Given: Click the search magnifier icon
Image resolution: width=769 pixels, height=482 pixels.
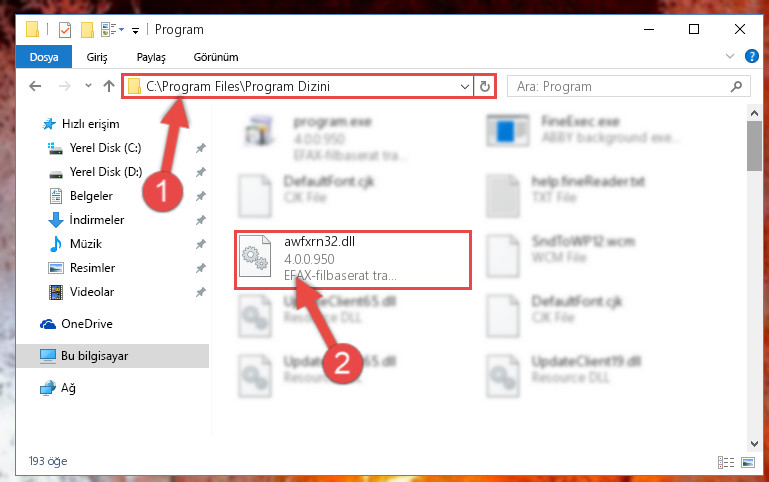Looking at the screenshot, I should (736, 87).
